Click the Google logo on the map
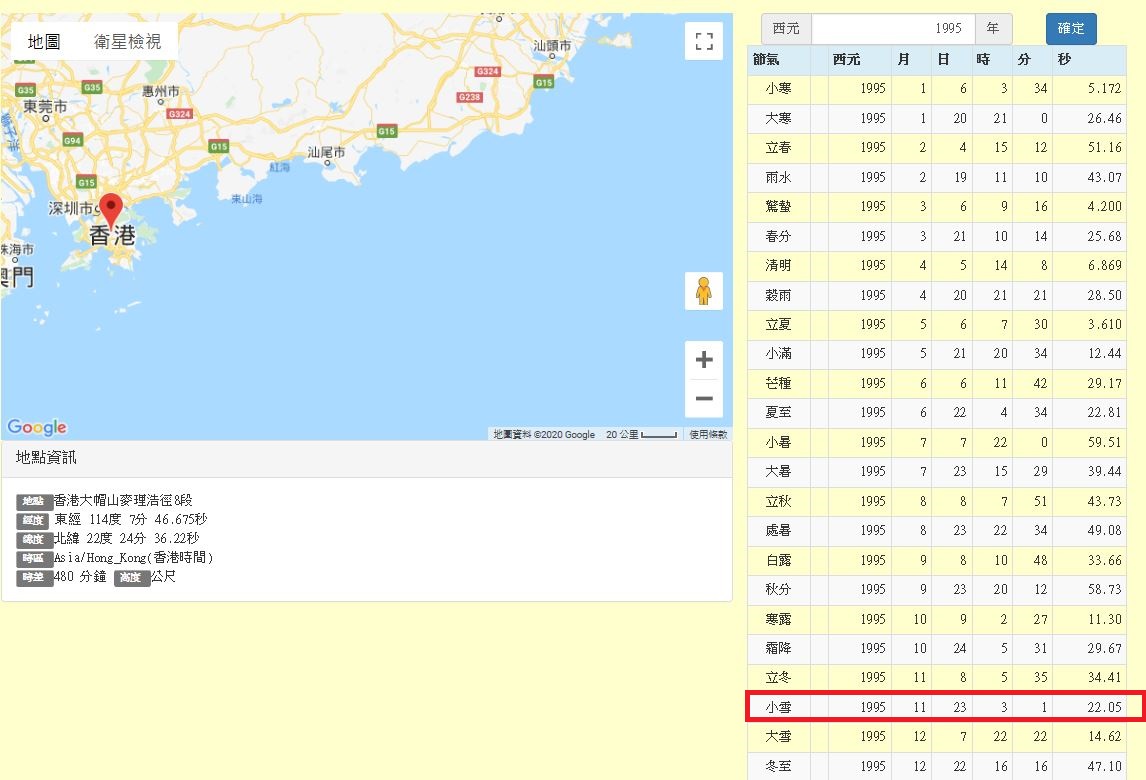 coord(37,427)
